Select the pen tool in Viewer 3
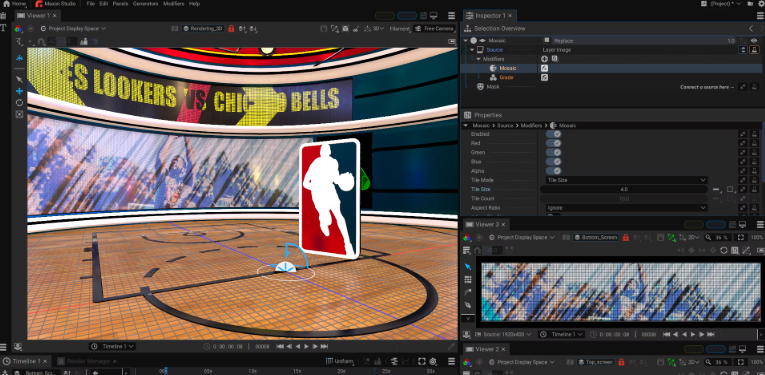Image resolution: width=765 pixels, height=375 pixels. tap(468, 305)
